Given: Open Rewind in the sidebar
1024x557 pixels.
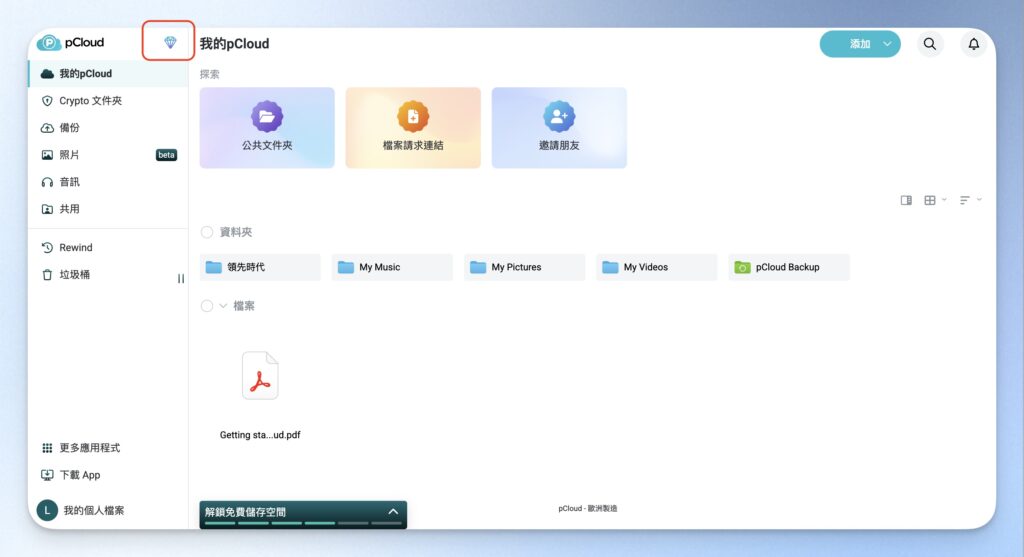Looking at the screenshot, I should pos(108,247).
